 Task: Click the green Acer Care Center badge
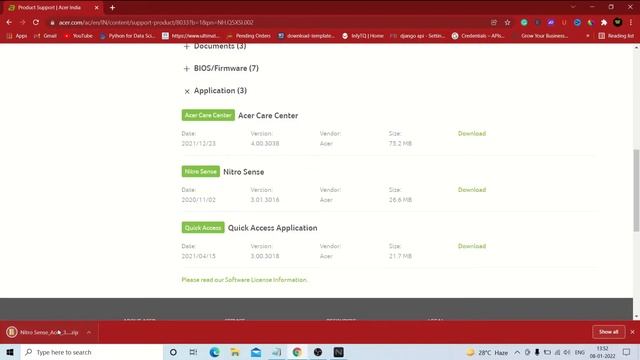click(208, 115)
